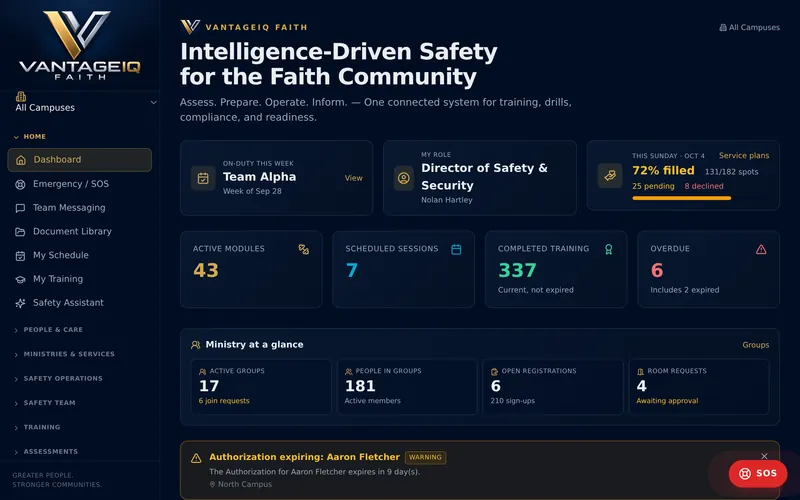
Task: Click the Overdue warning triangle icon
Action: (761, 249)
